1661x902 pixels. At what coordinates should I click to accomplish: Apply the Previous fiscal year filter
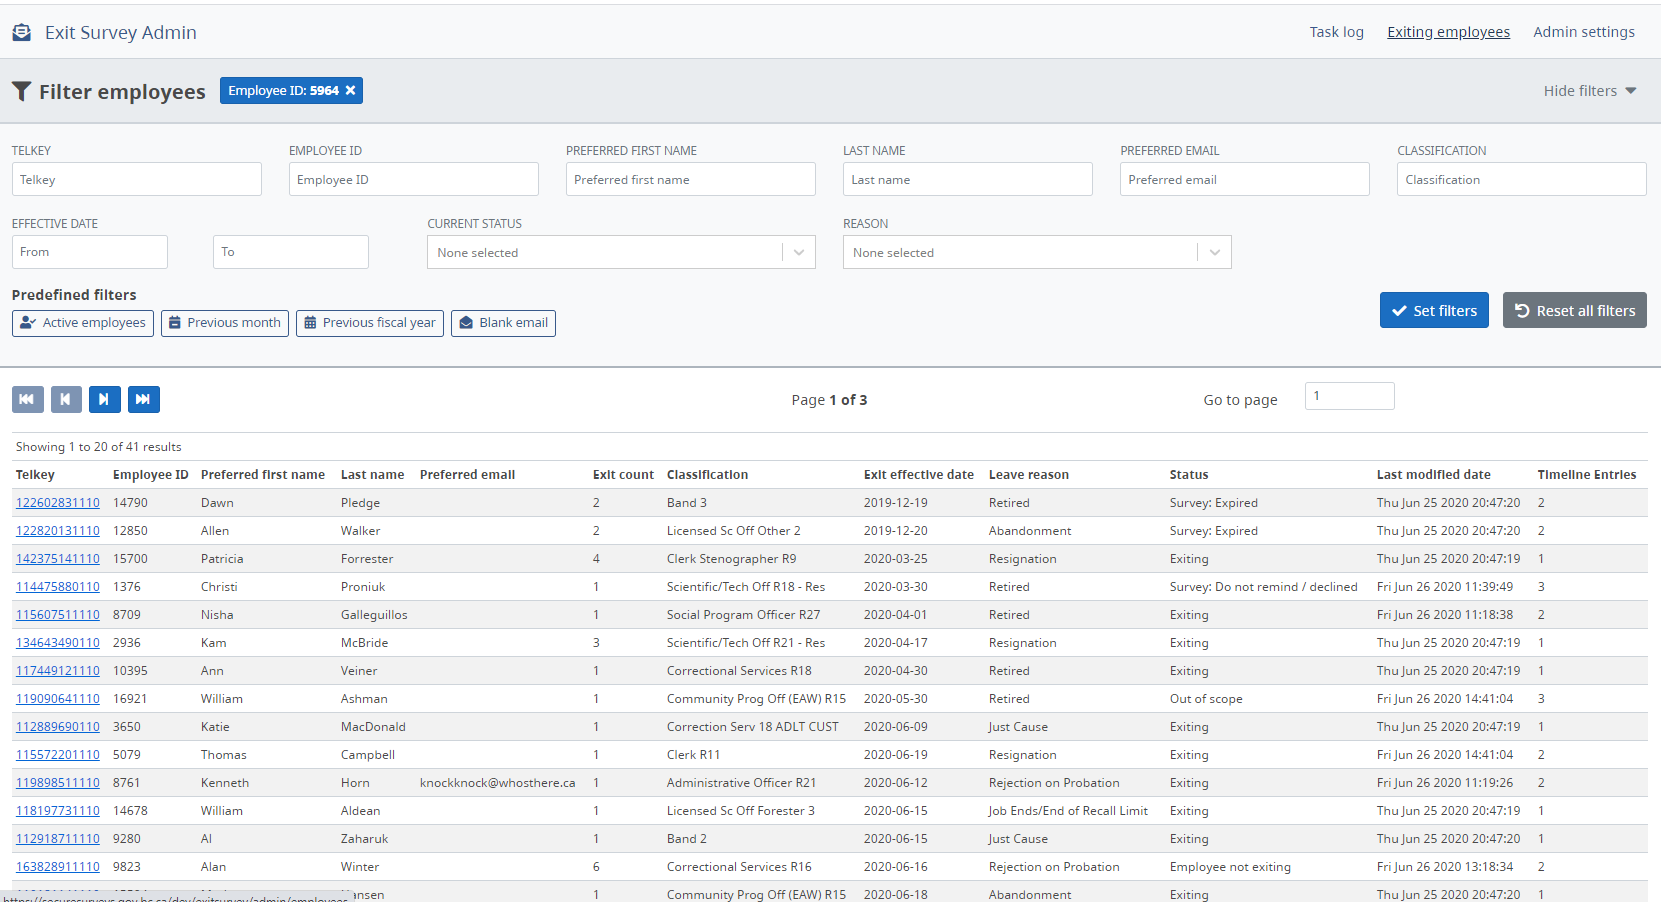[x=369, y=323]
